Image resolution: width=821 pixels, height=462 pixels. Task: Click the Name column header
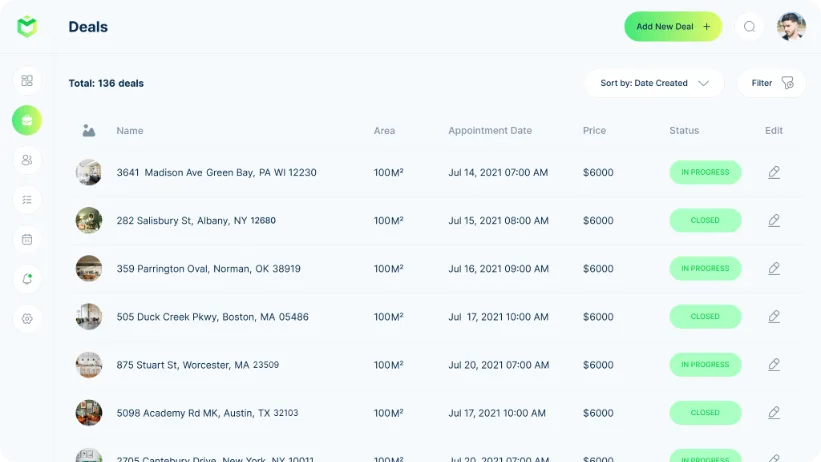[x=130, y=130]
